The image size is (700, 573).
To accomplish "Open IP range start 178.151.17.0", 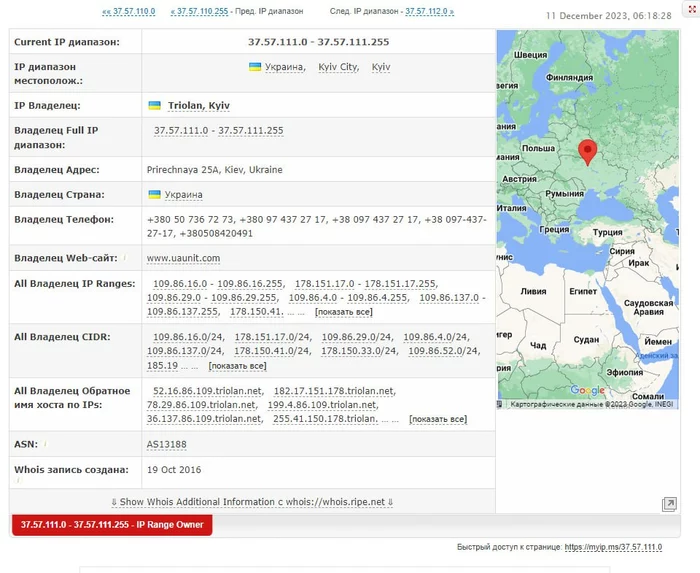I will point(325,284).
